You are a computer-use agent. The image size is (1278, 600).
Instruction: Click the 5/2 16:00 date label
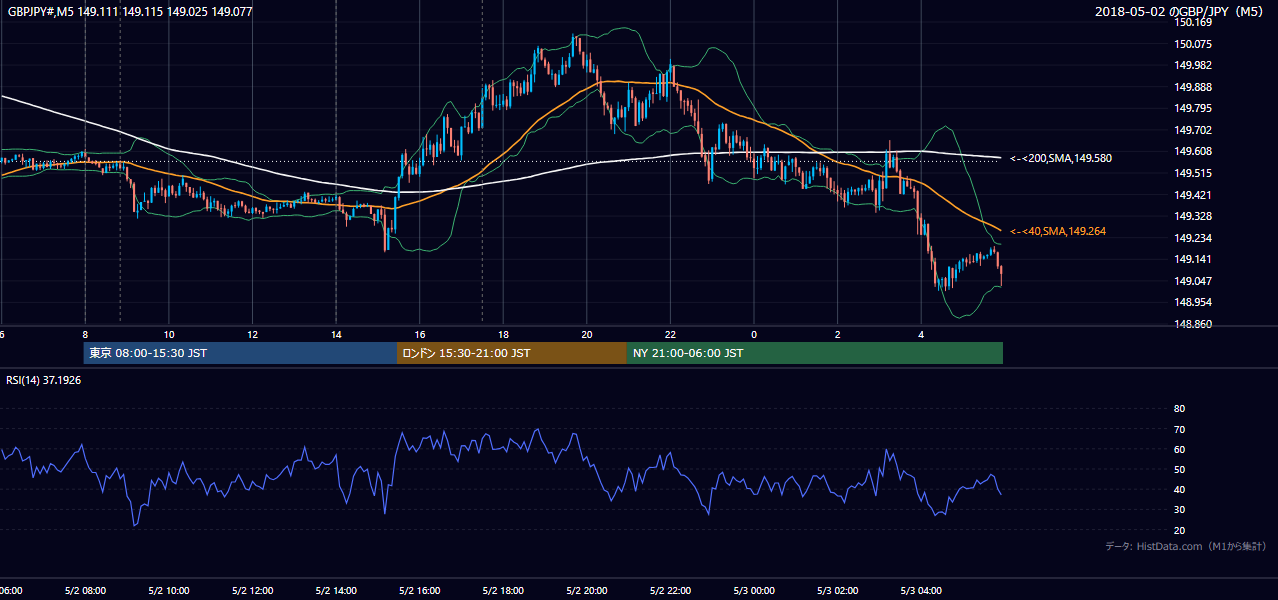[x=420, y=591]
